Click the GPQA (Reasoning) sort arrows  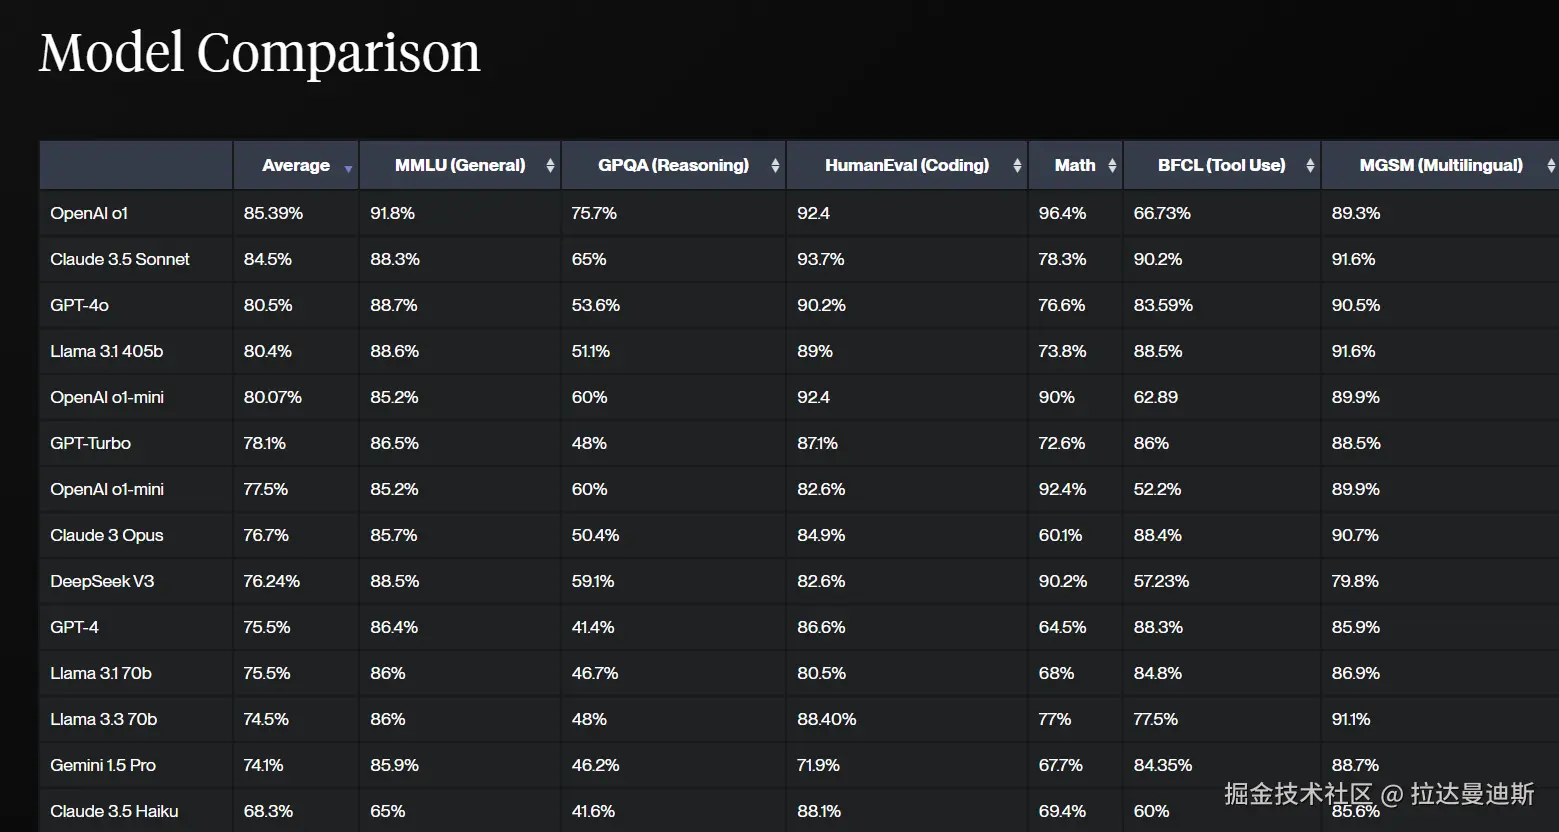tap(775, 166)
